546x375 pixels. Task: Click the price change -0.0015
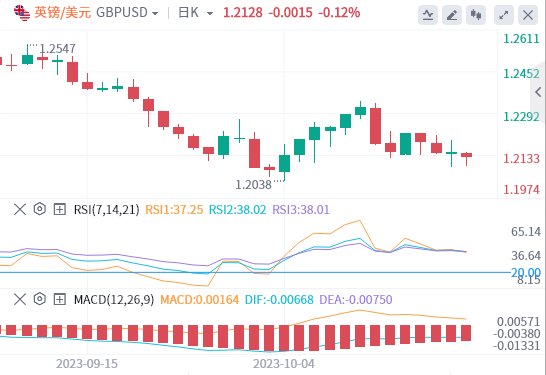(x=290, y=13)
